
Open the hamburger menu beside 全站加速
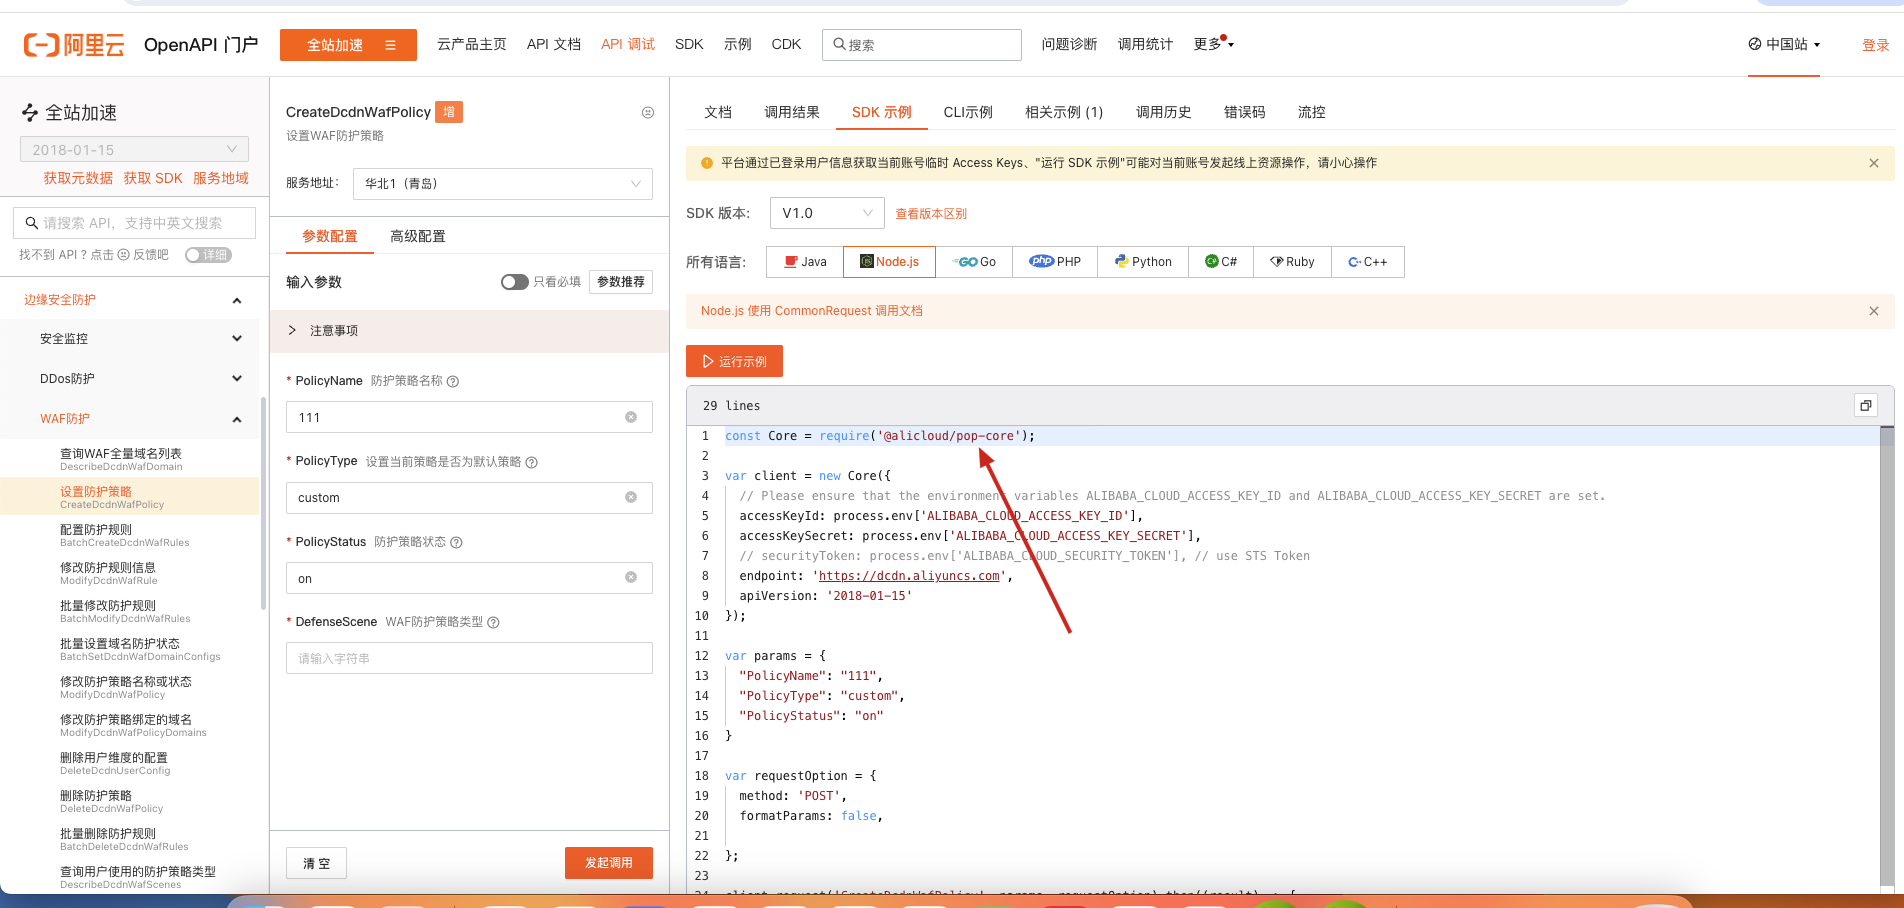tap(390, 45)
